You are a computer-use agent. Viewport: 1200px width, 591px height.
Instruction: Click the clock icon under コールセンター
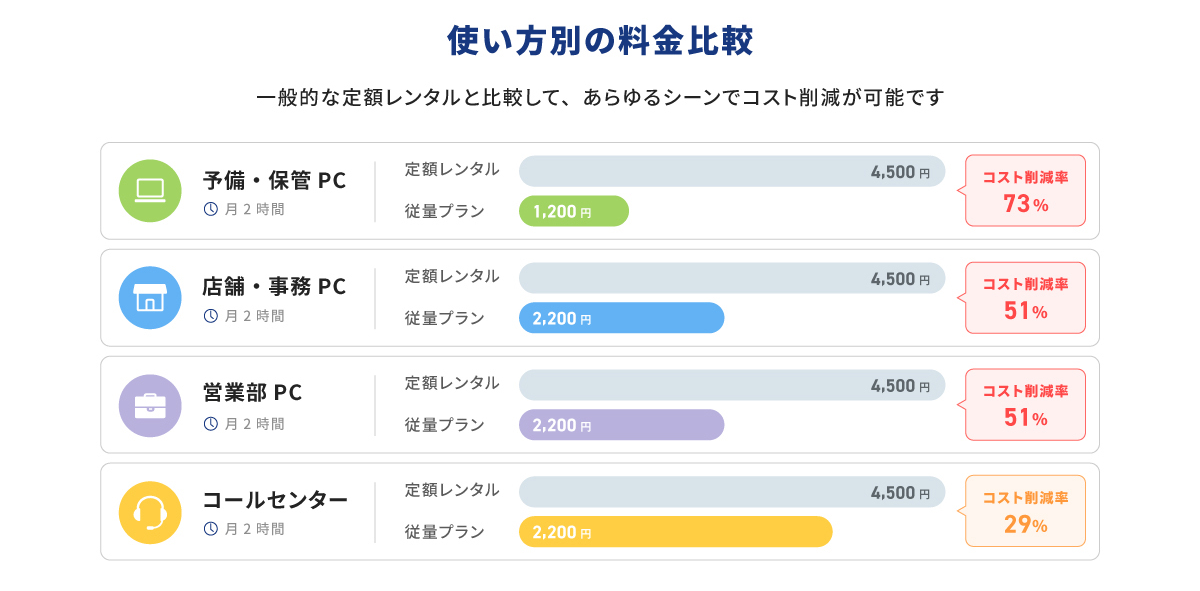(x=210, y=529)
